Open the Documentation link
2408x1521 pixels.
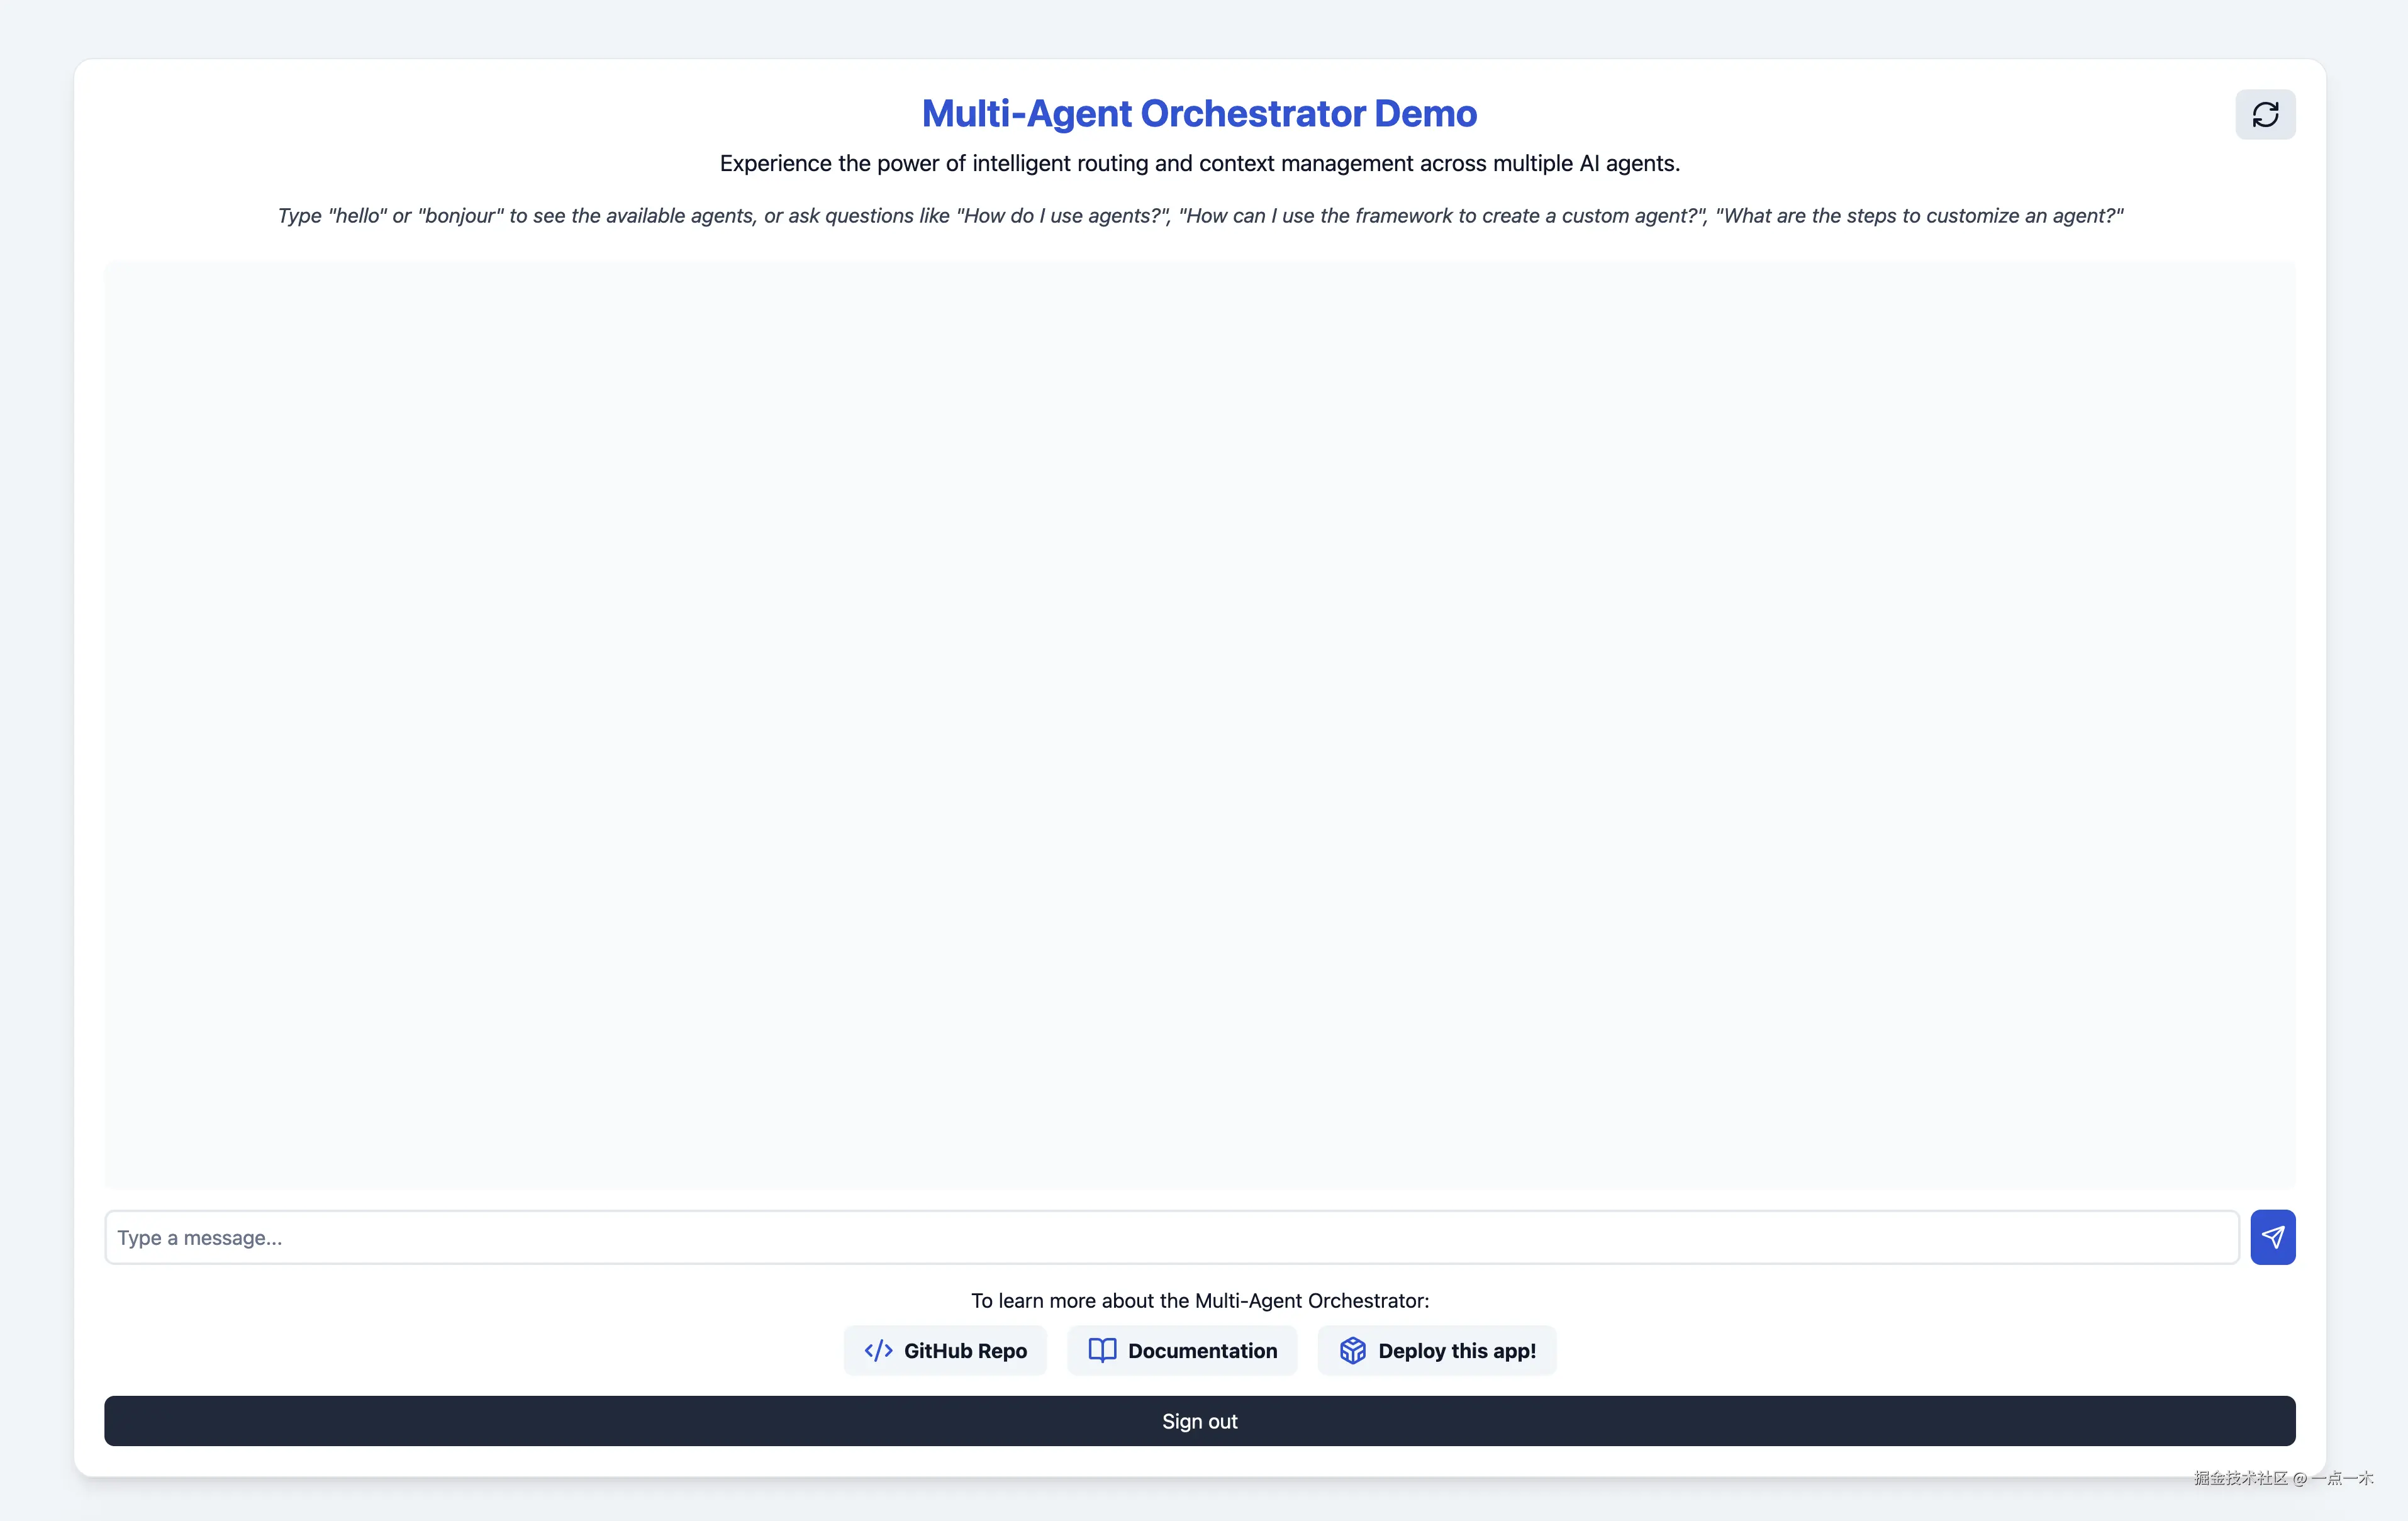tap(1182, 1350)
